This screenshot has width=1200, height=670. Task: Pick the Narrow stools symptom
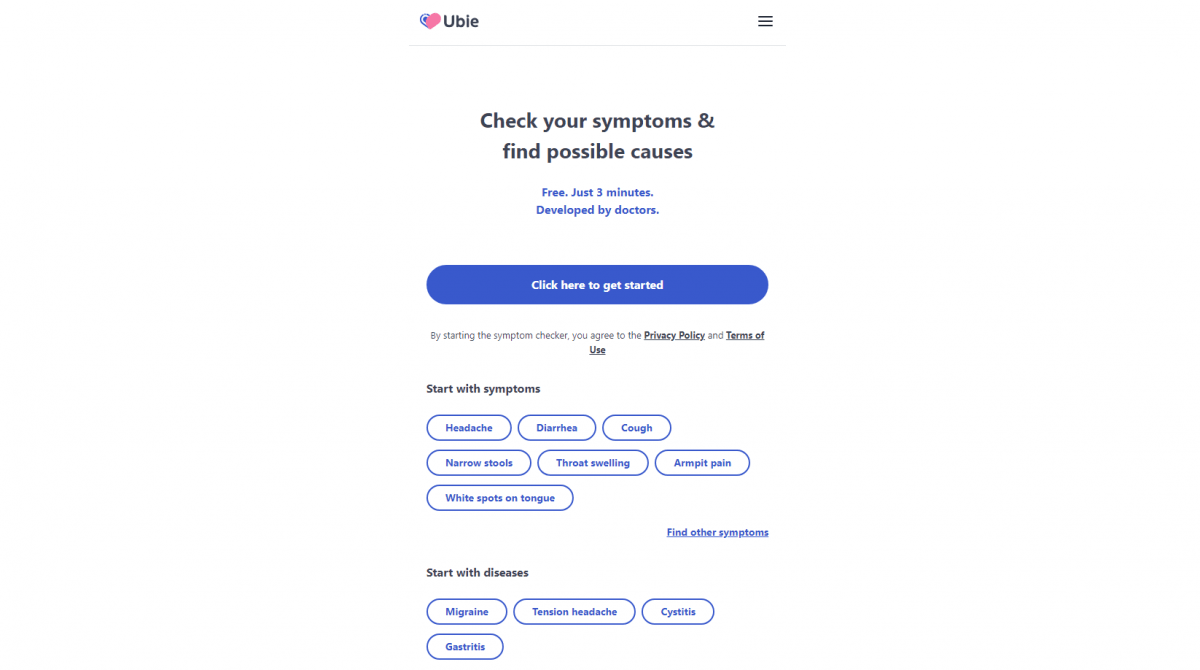coord(479,463)
